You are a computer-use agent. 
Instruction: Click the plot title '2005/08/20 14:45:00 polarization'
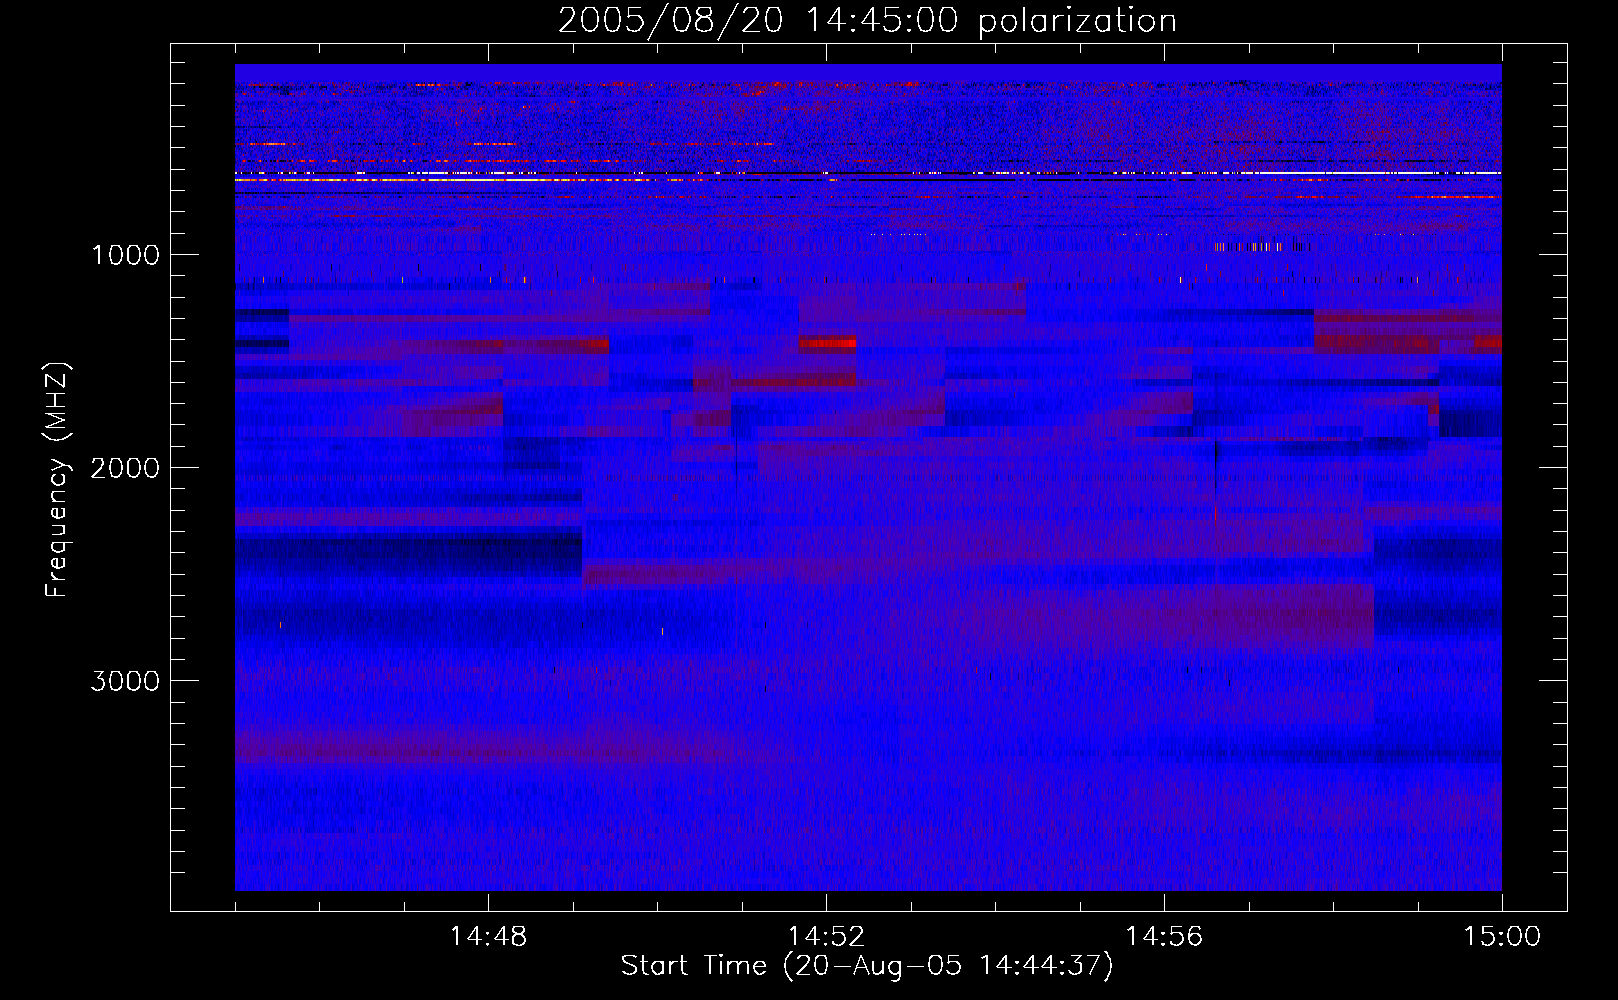tap(867, 21)
